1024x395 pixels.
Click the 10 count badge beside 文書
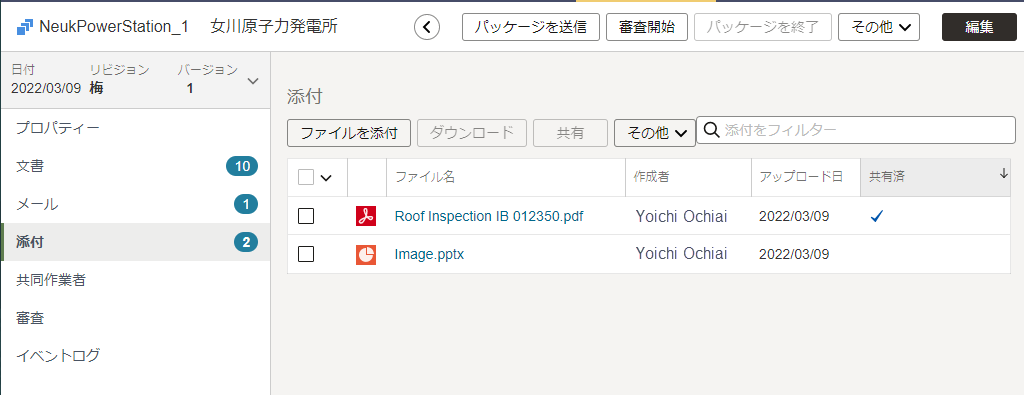click(242, 166)
